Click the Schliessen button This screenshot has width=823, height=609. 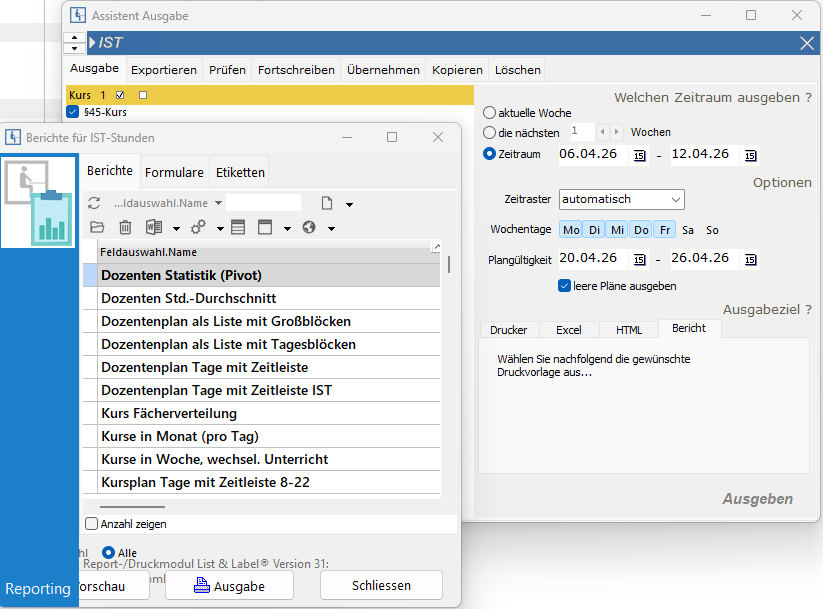click(x=381, y=586)
